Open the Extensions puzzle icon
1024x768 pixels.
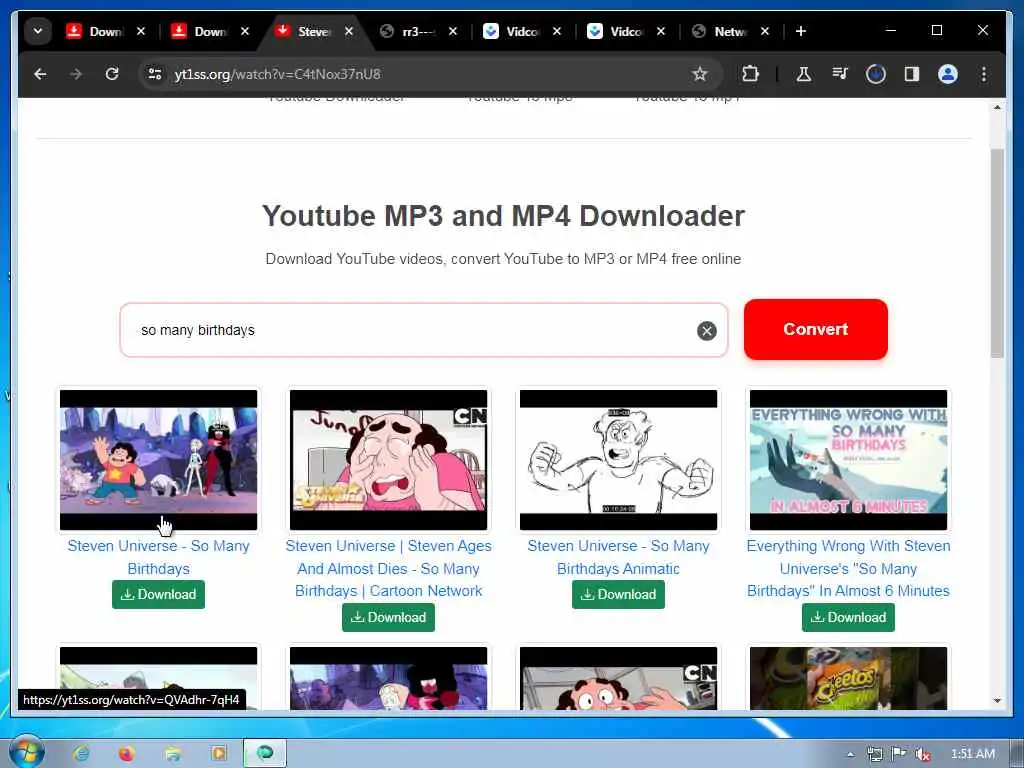pyautogui.click(x=750, y=74)
